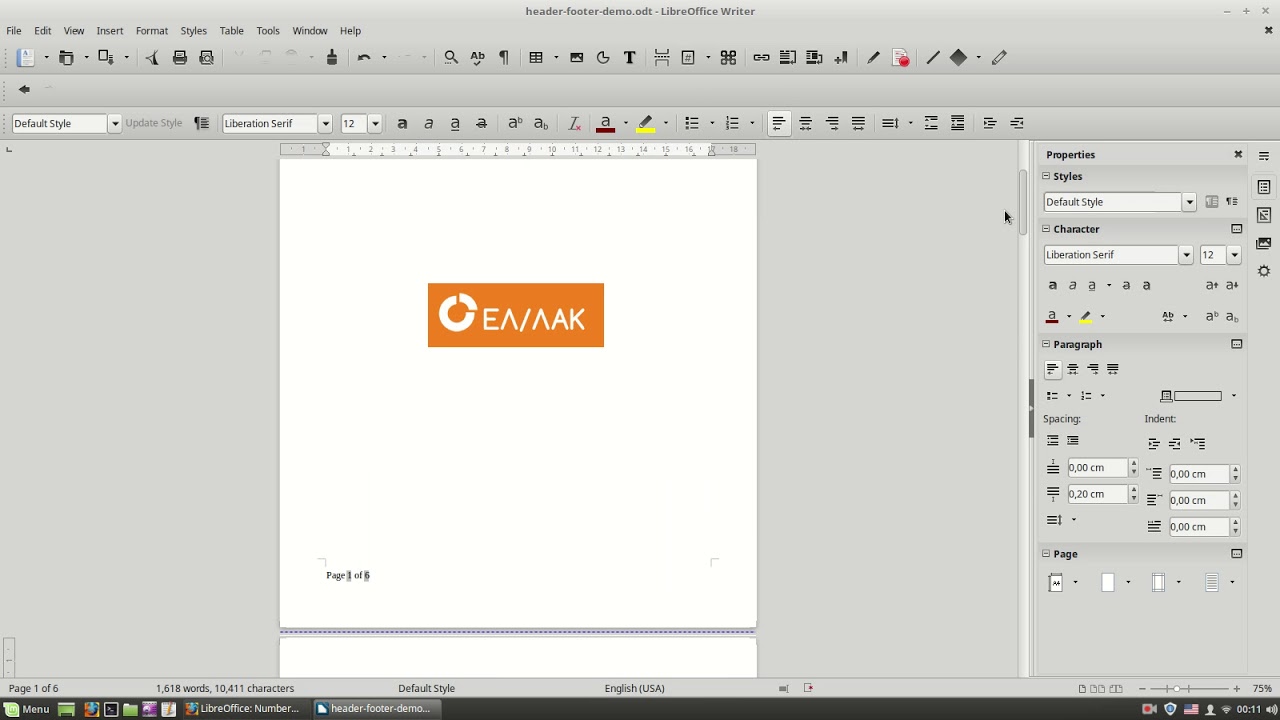
Task: Click the Insert Chart icon
Action: pos(603,58)
